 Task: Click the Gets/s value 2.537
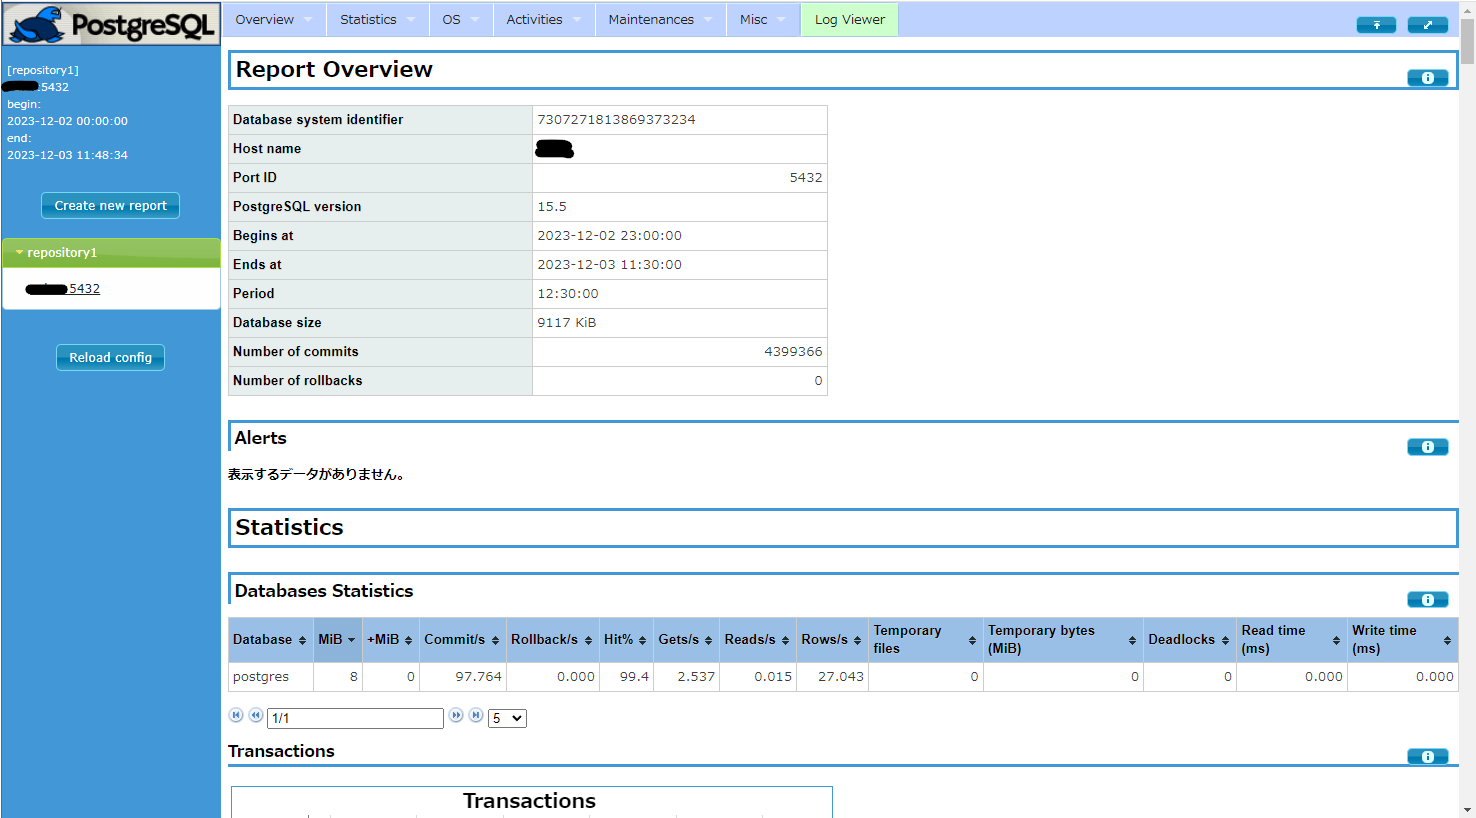(696, 677)
